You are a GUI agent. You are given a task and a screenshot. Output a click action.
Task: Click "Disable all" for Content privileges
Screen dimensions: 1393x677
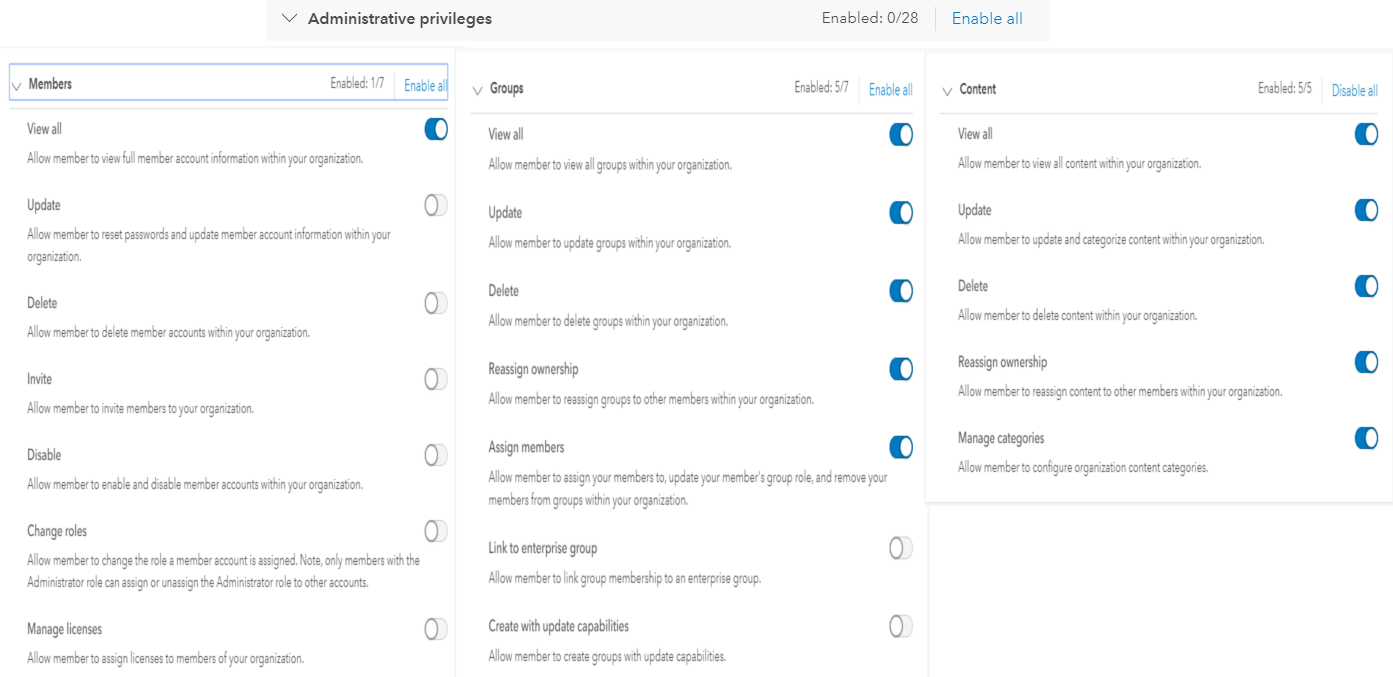pos(1354,90)
